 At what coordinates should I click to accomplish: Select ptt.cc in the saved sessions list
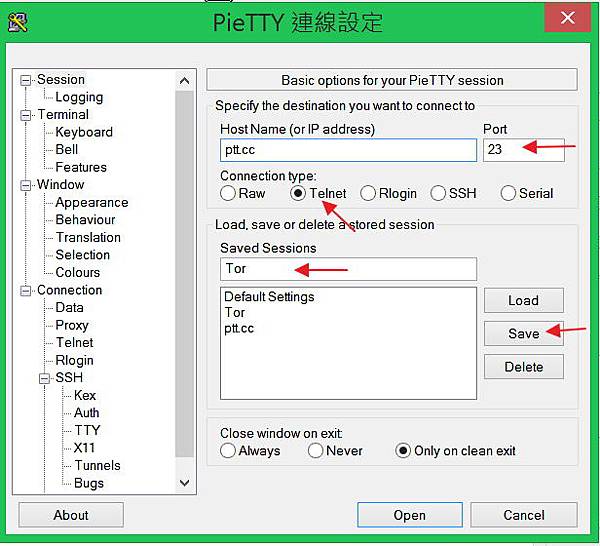coord(239,329)
